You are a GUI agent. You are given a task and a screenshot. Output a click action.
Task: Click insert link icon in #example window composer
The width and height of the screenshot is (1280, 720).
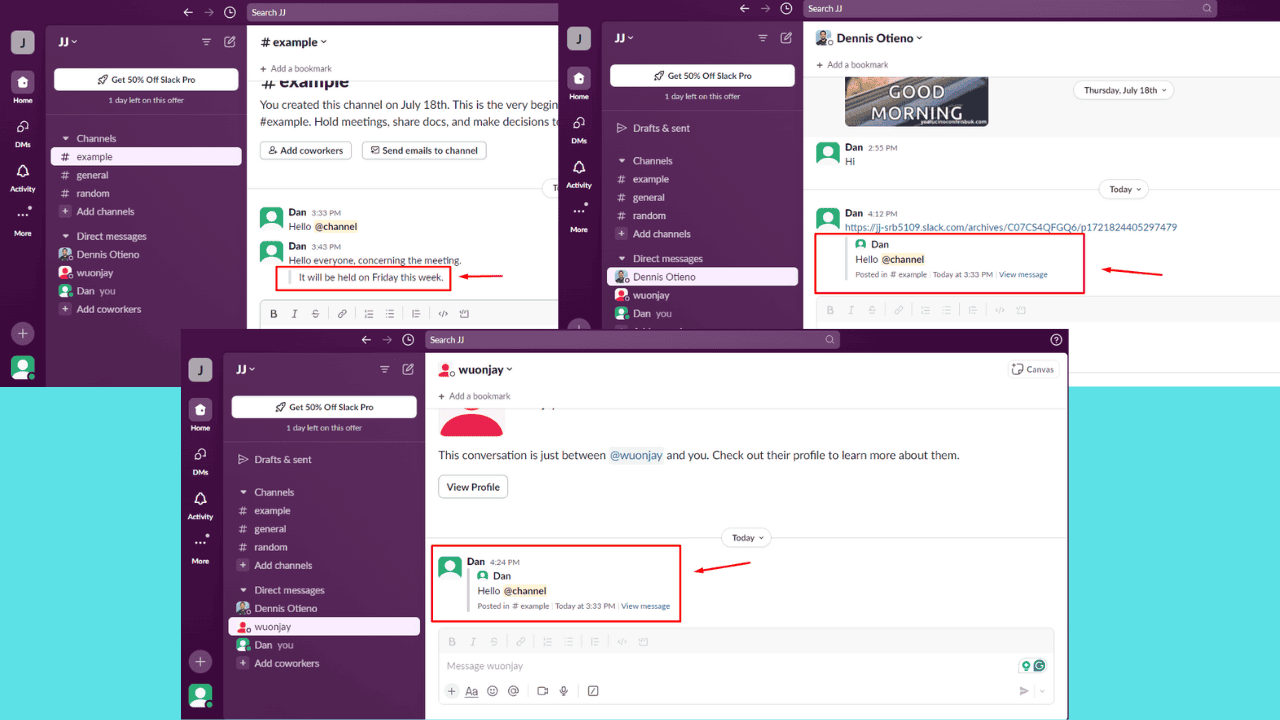click(x=342, y=314)
